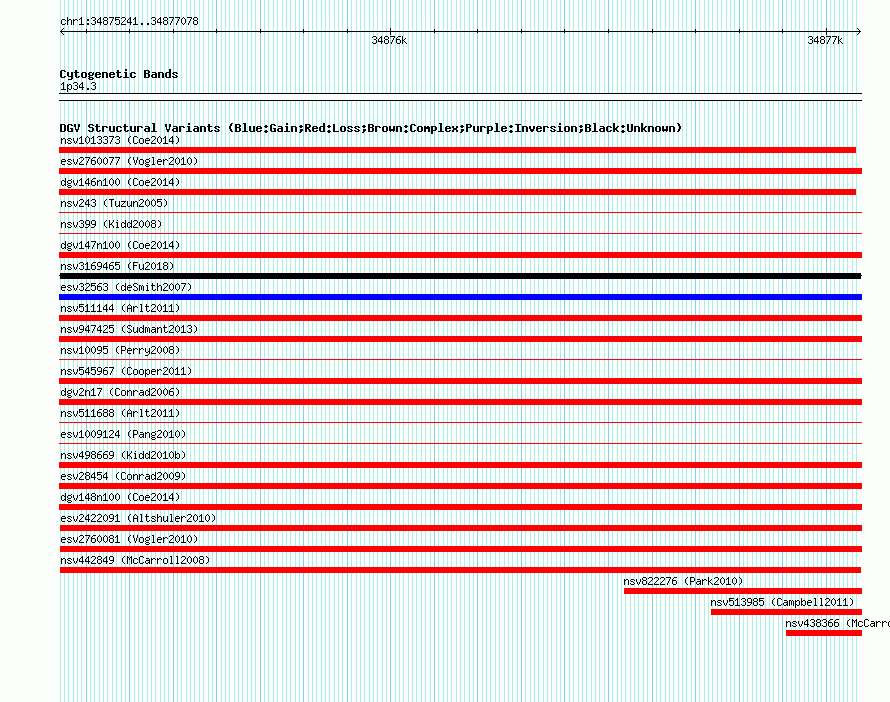Click the esv2422091 (Altshuler2010) label

coord(138,518)
